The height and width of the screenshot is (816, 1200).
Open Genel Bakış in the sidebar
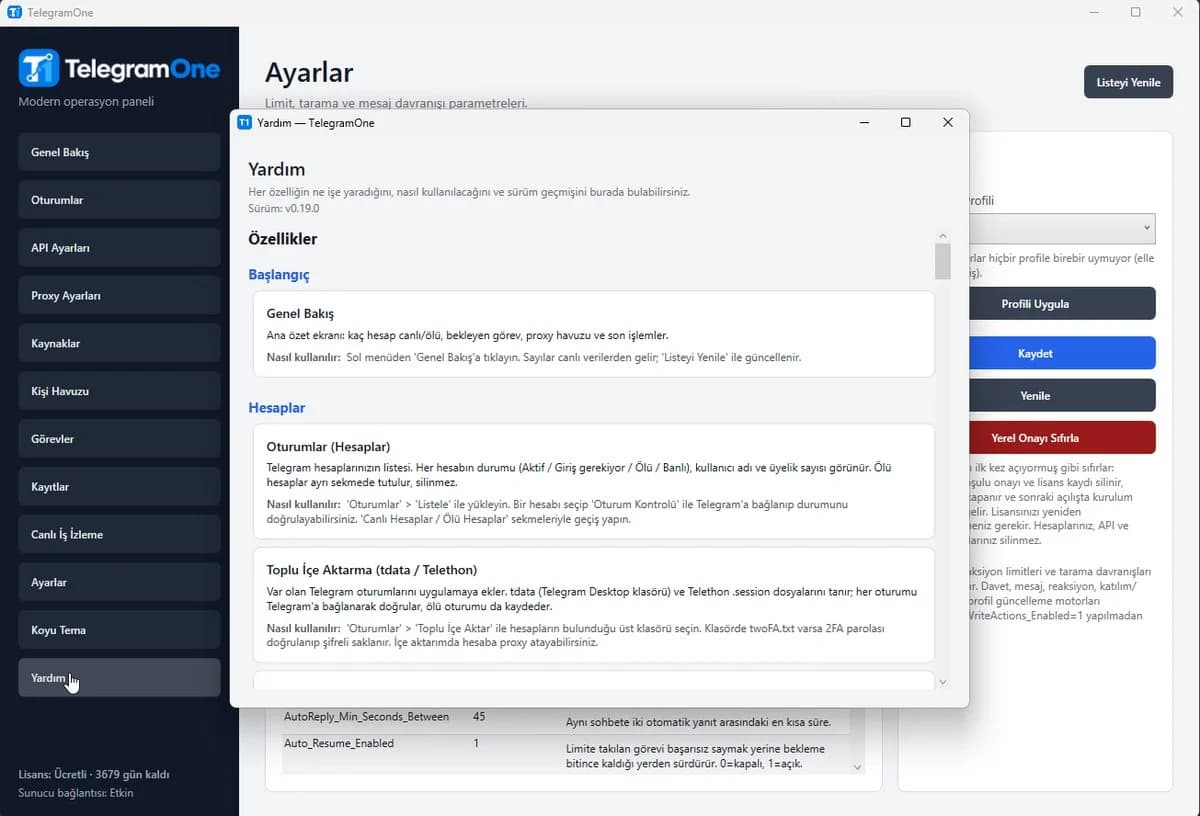[119, 152]
